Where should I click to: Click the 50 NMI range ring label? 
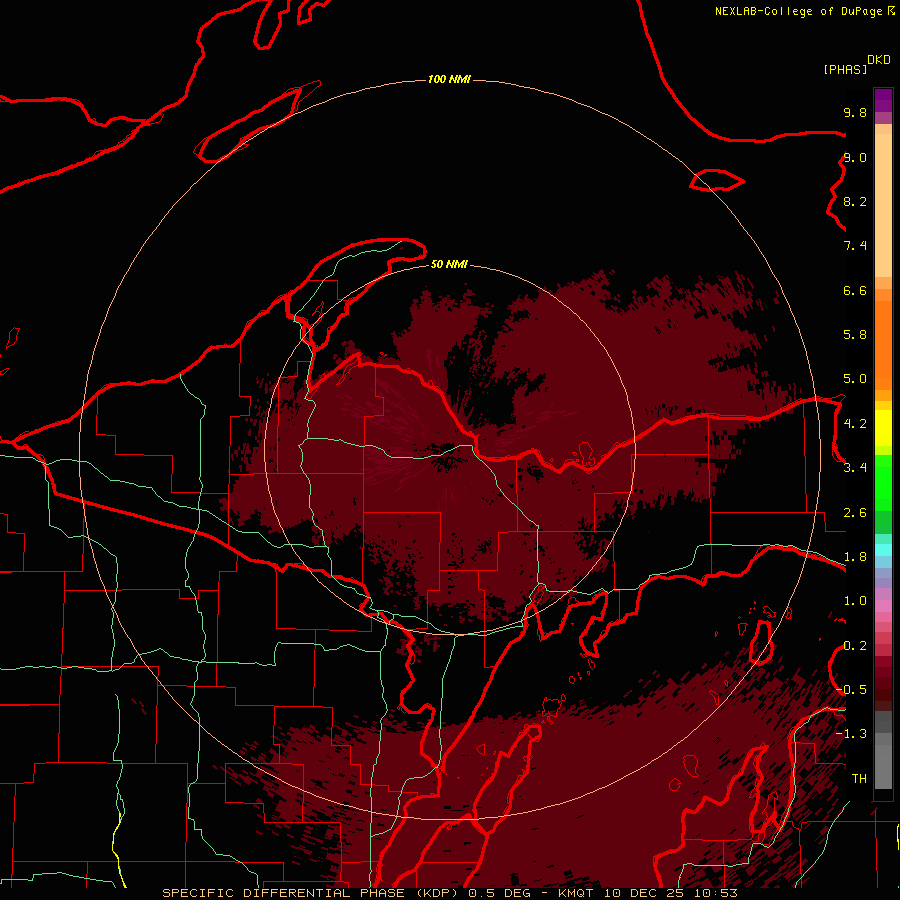(449, 264)
